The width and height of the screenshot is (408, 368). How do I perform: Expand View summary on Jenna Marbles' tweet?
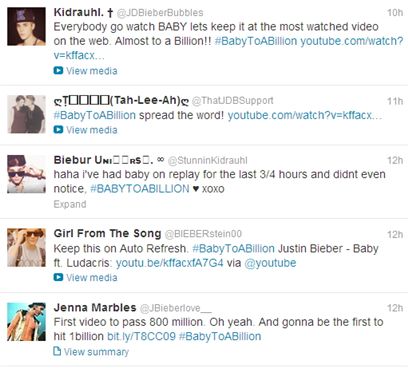tap(96, 352)
